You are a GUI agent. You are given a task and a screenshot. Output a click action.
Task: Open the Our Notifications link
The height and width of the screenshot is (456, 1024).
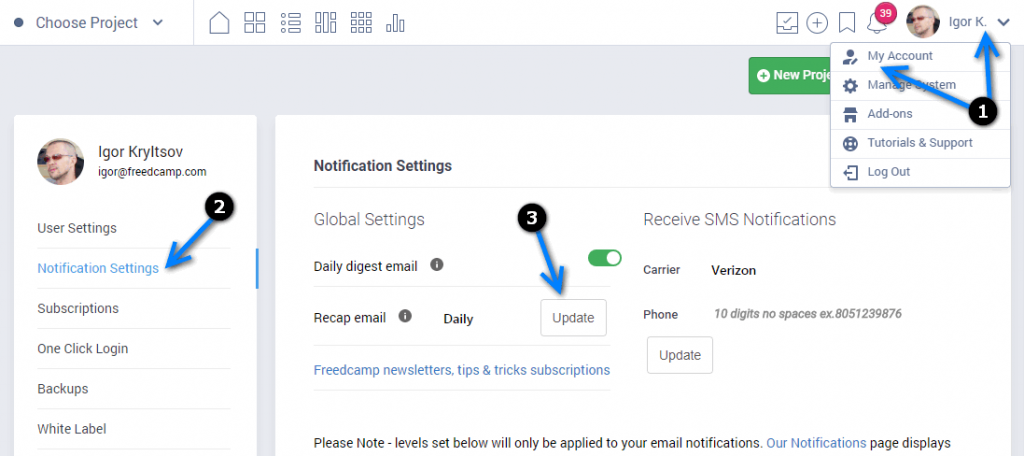(816, 442)
